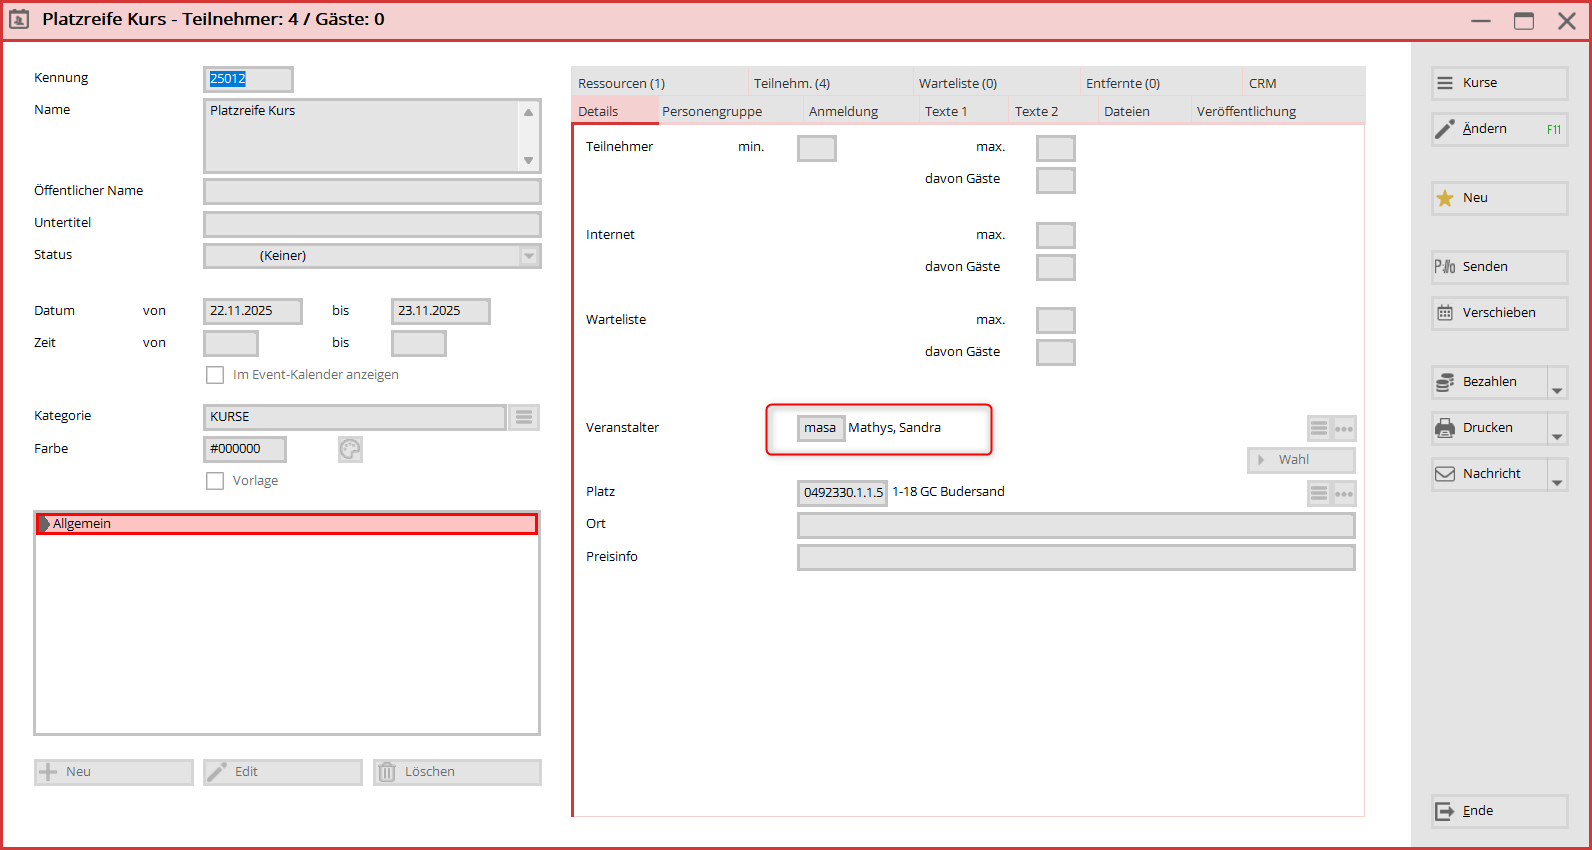Create a new course with Neu star
Image resolution: width=1592 pixels, height=850 pixels.
(1499, 198)
